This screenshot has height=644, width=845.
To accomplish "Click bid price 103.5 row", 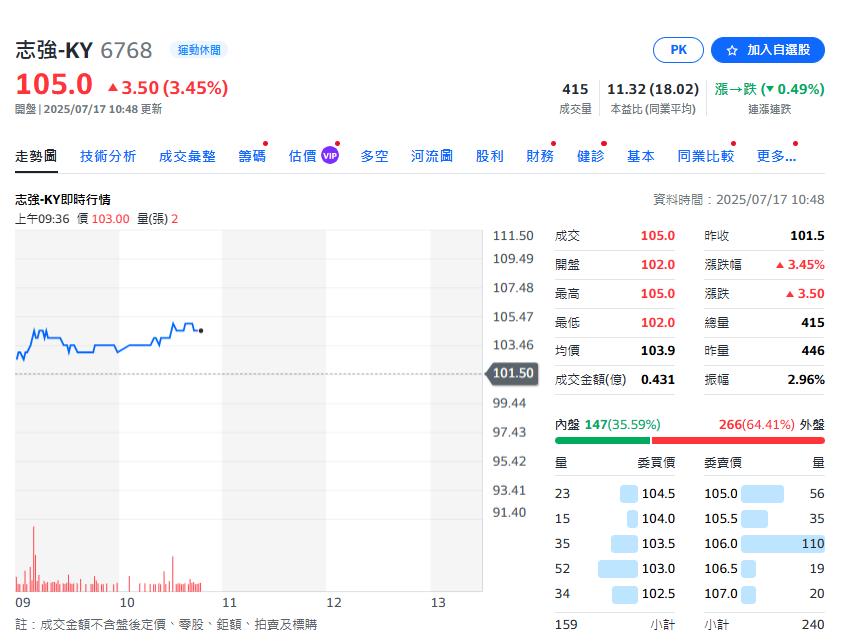I will click(x=615, y=543).
